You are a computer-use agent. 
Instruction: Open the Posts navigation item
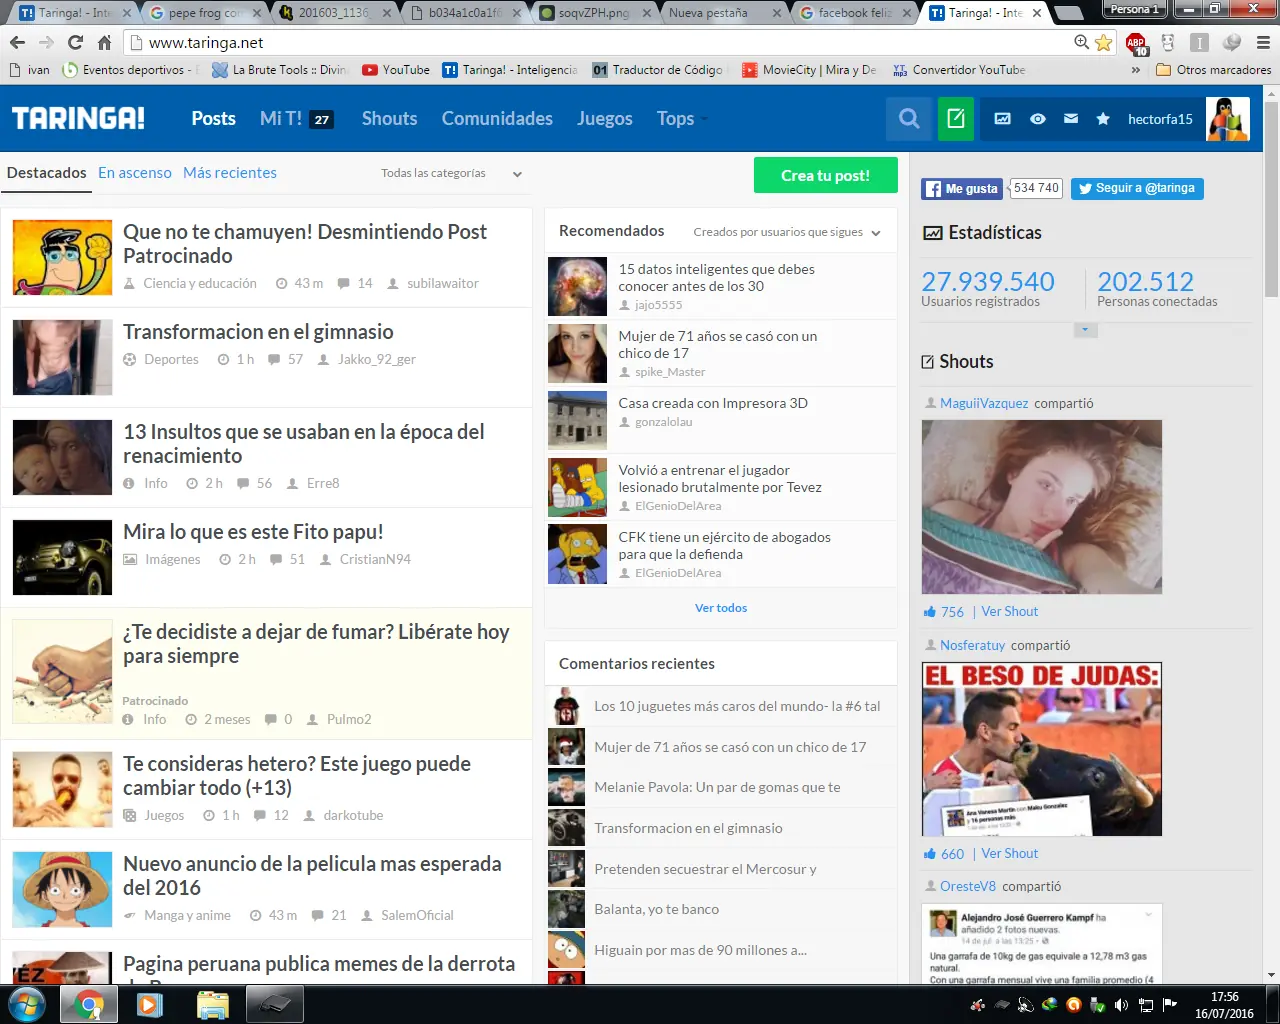pos(214,118)
